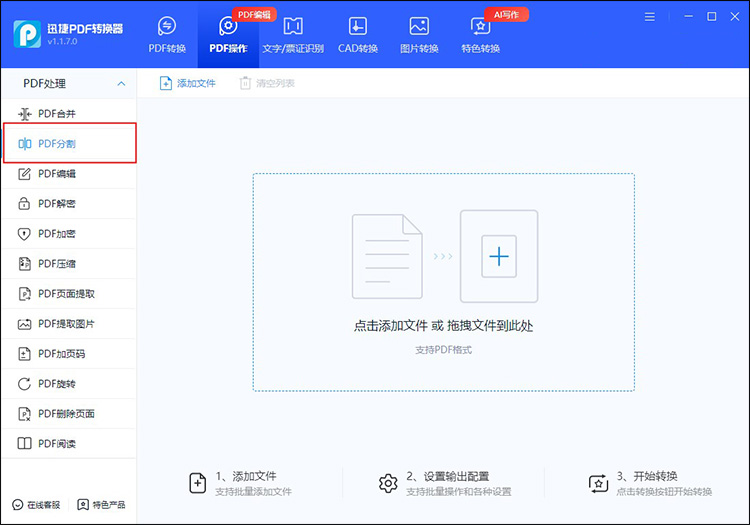The image size is (750, 525).
Task: Open the 文字/票证识别 tab icon
Action: [x=293, y=26]
